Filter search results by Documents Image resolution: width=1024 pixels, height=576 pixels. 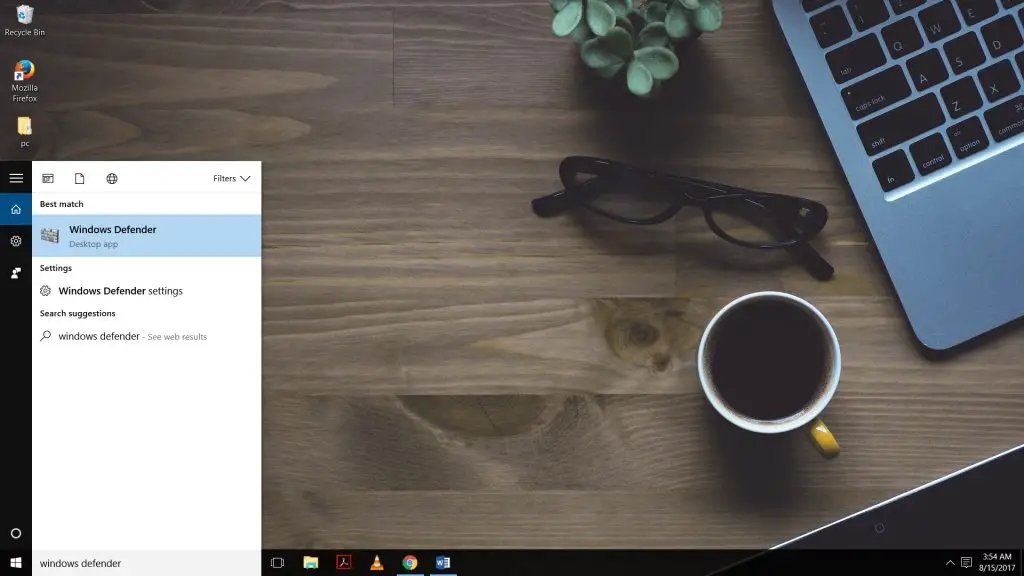point(80,178)
